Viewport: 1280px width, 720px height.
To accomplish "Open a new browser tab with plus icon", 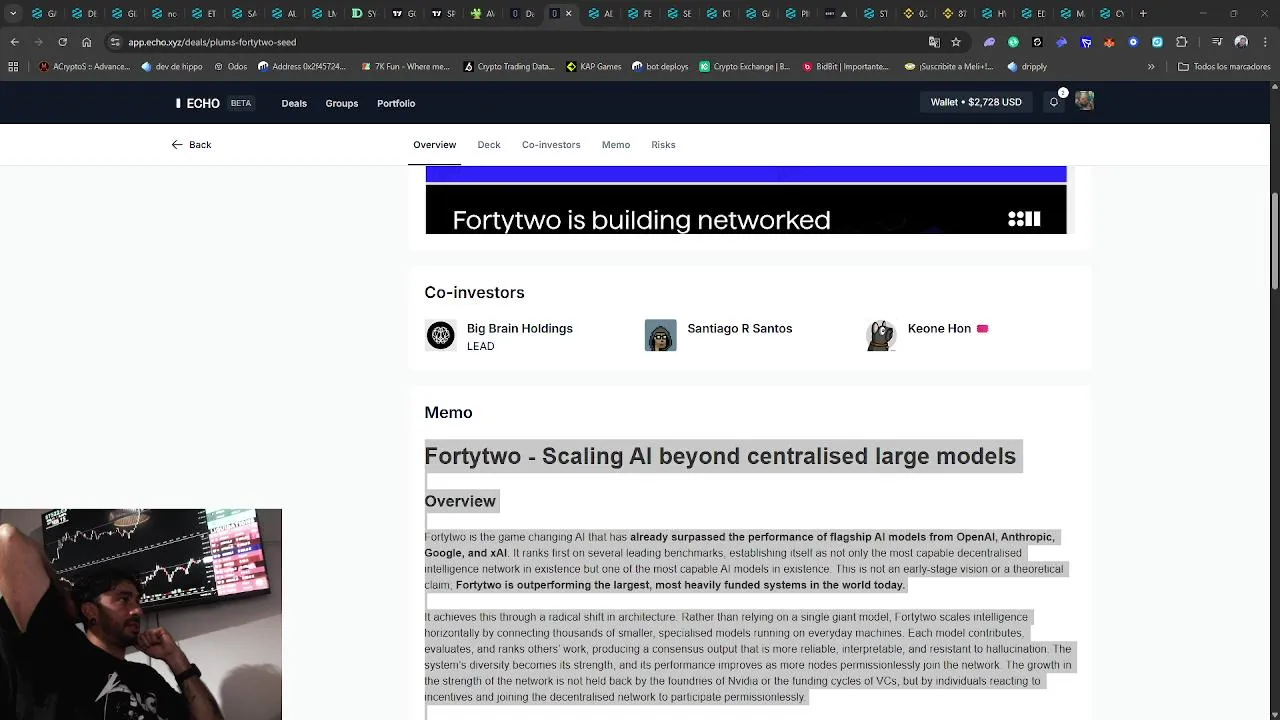I will click(1143, 14).
